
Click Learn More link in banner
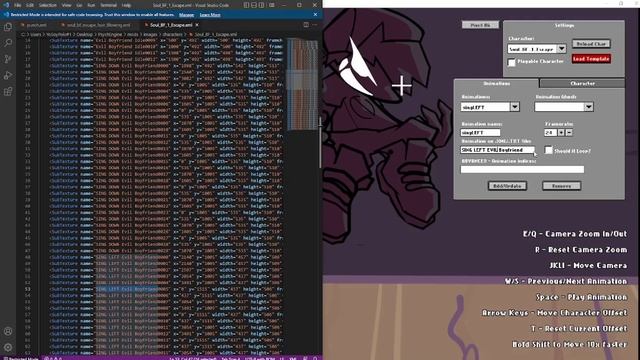(210, 15)
